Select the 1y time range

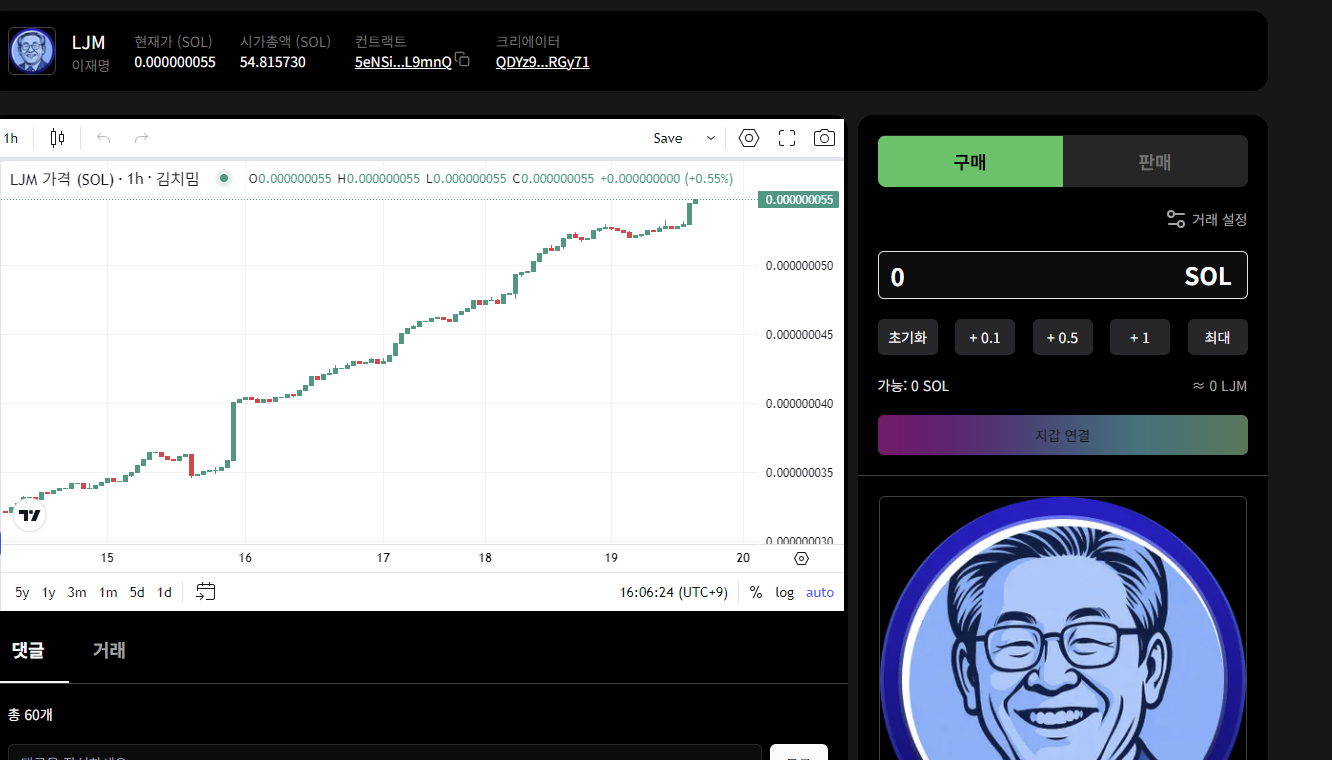pyautogui.click(x=48, y=592)
